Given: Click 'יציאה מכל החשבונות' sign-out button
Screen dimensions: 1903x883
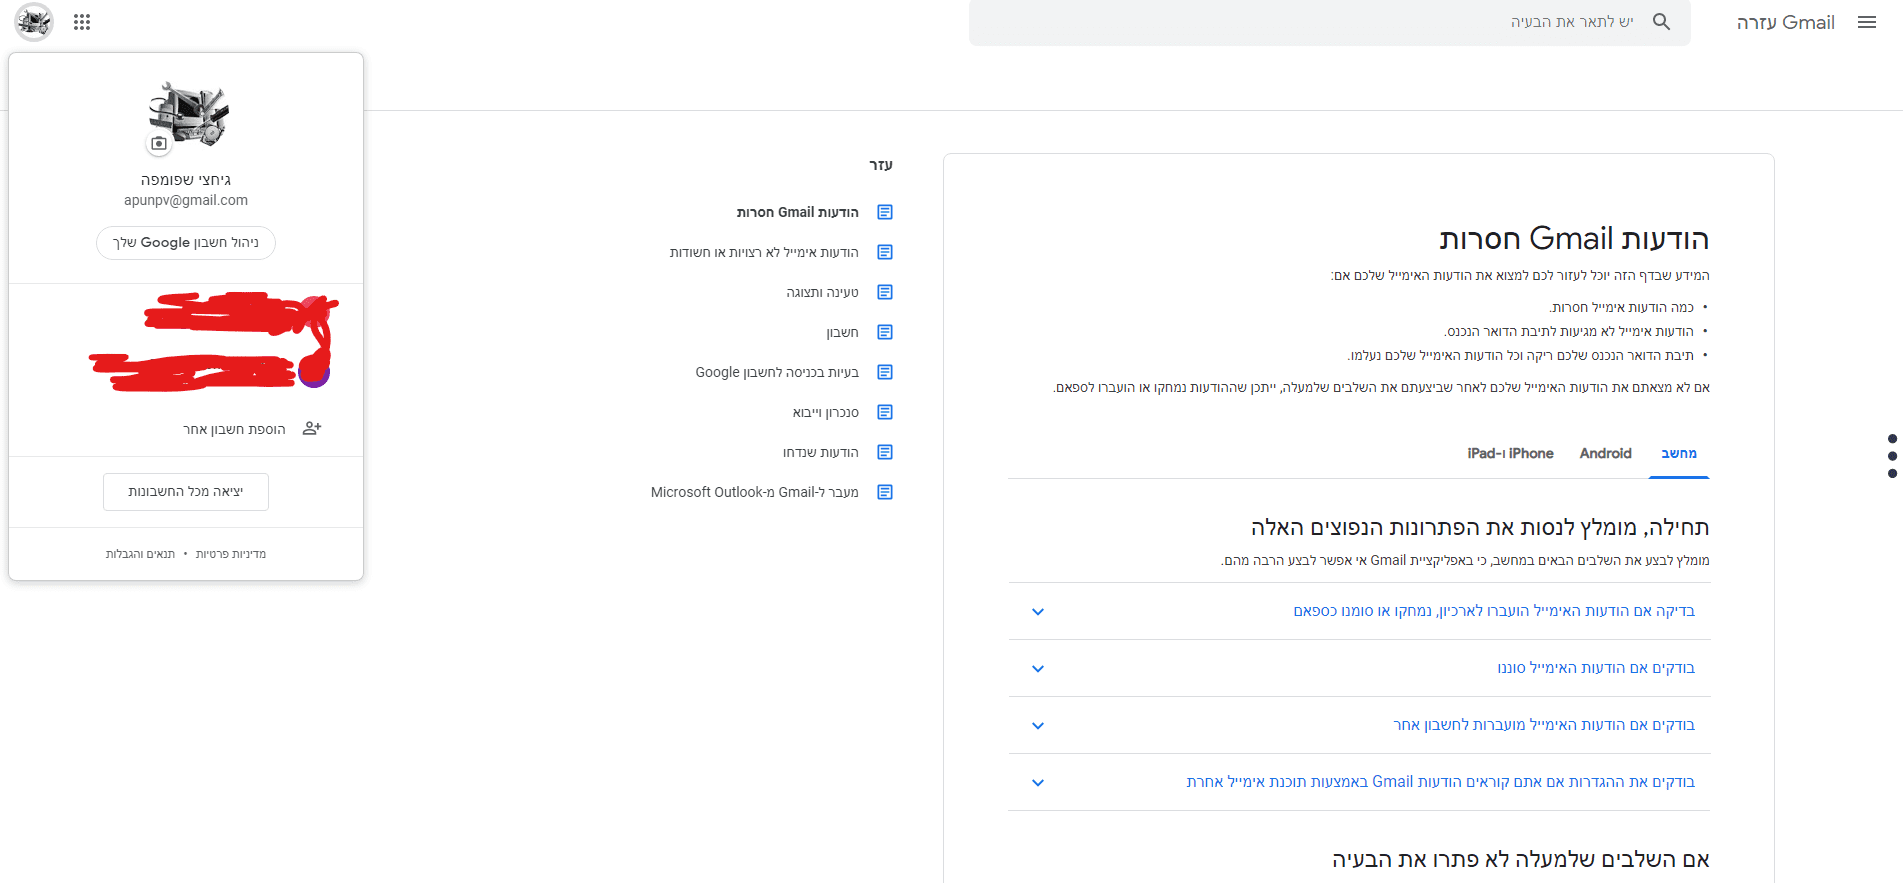Looking at the screenshot, I should click(186, 492).
